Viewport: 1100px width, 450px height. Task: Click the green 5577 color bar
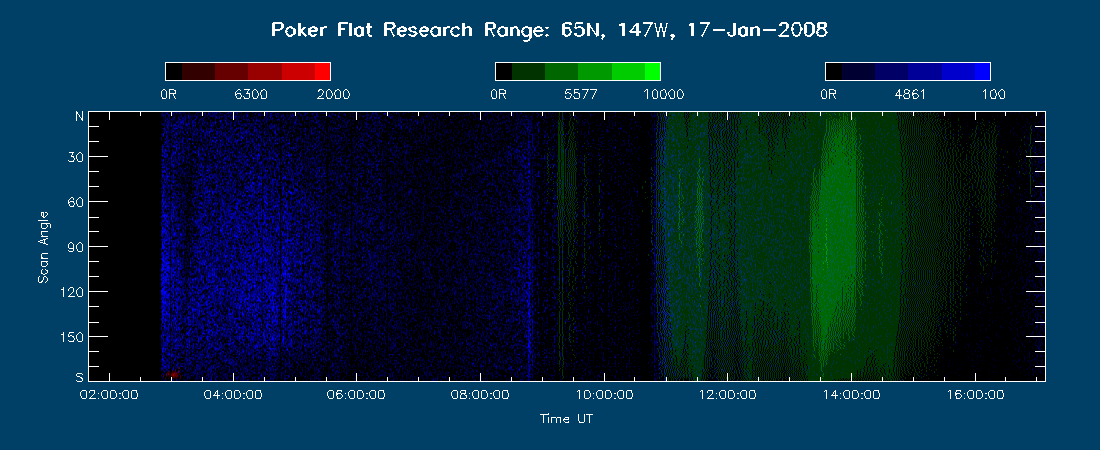pyautogui.click(x=578, y=72)
